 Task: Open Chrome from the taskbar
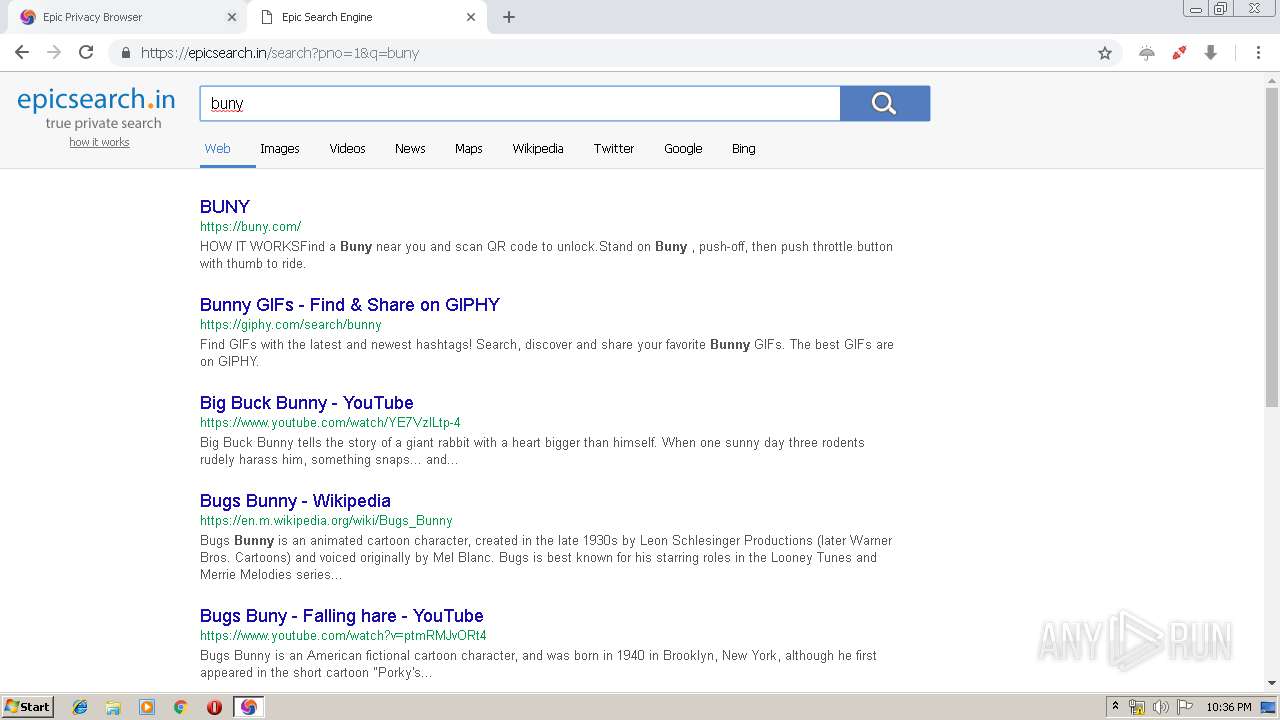(x=180, y=707)
